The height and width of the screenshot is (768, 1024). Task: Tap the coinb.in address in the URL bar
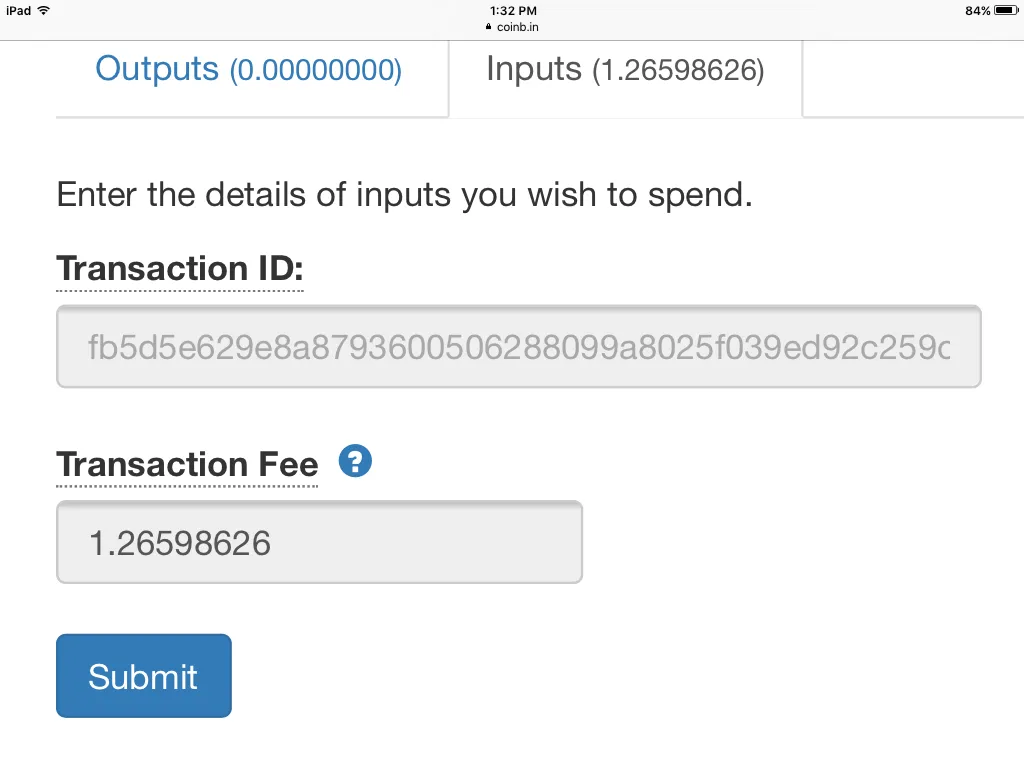click(518, 27)
